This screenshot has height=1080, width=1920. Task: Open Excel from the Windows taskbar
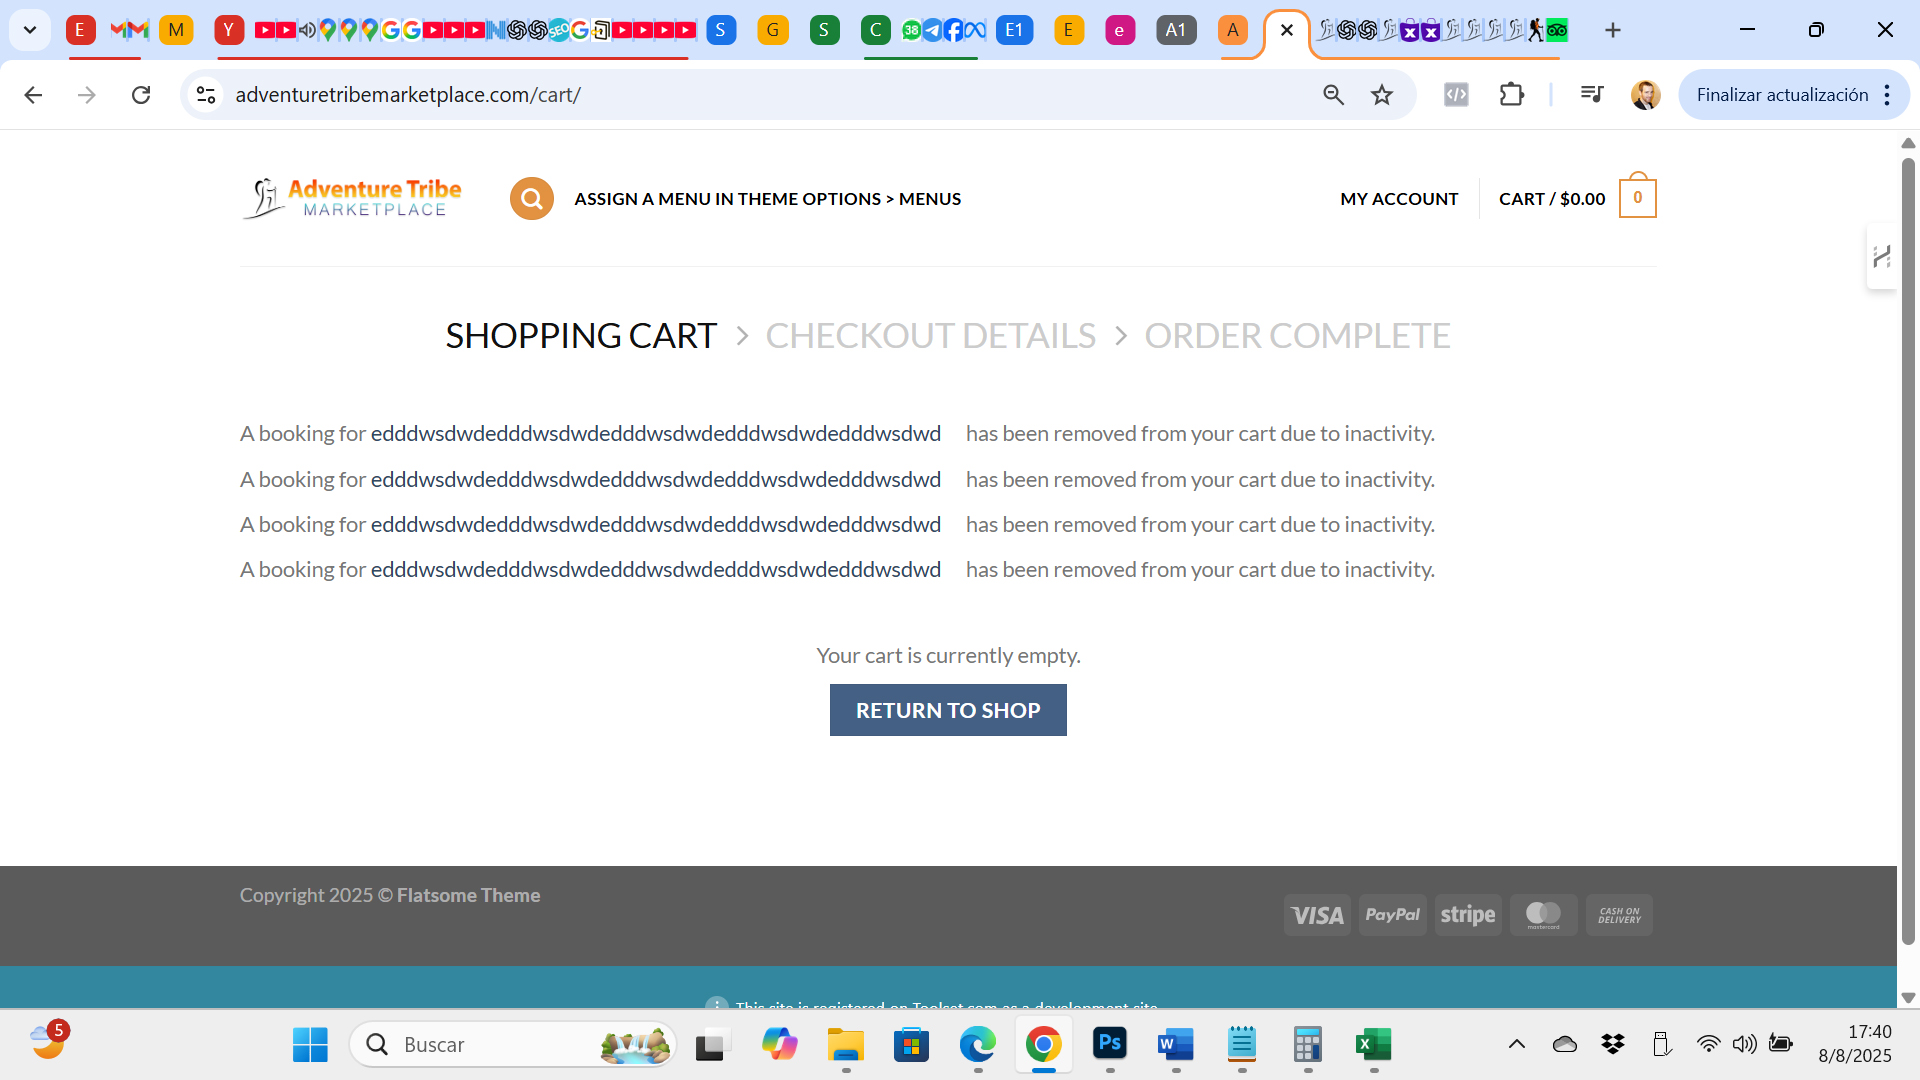point(1373,1045)
